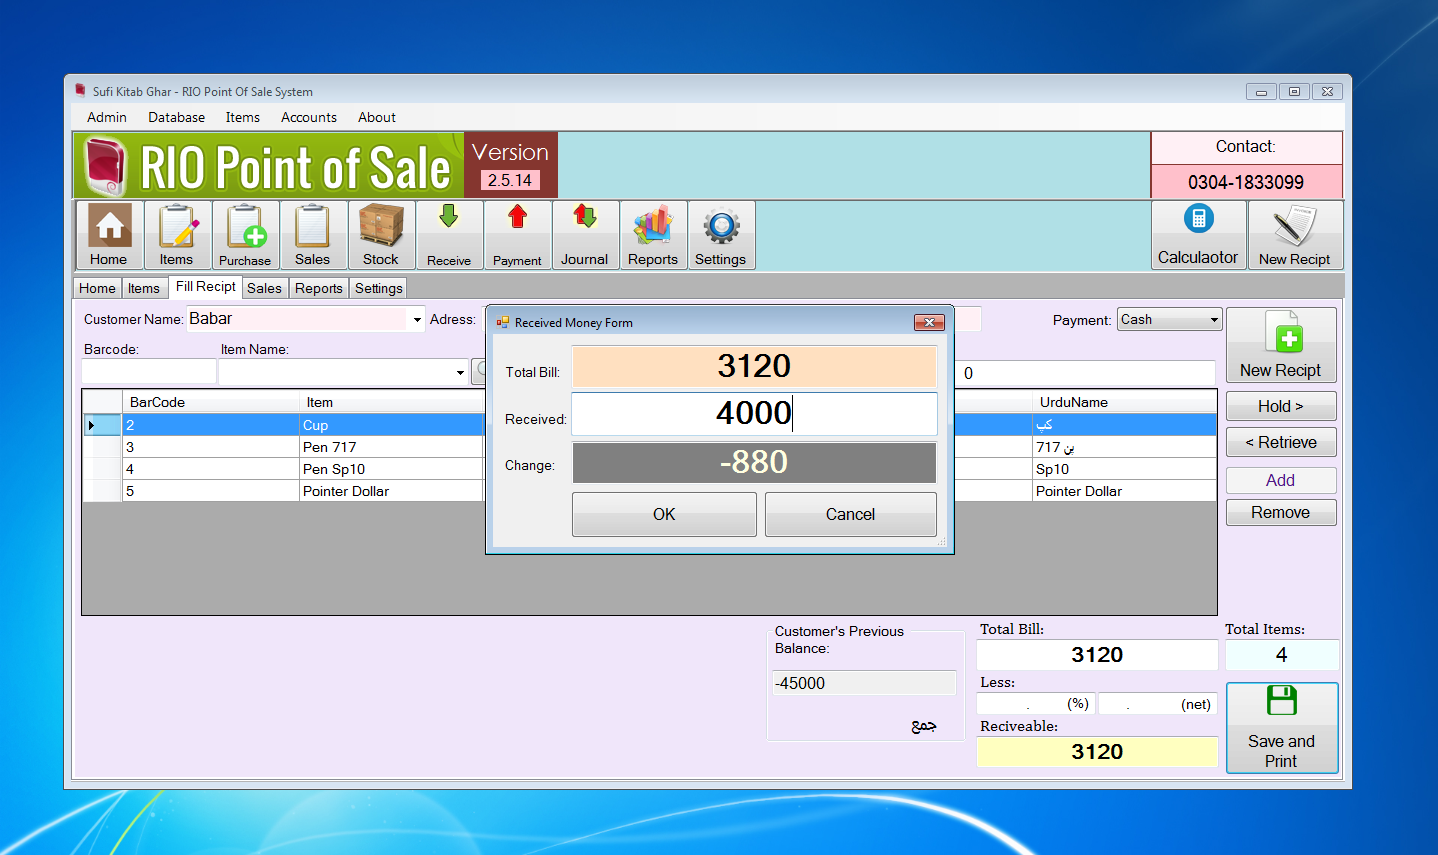Open the Item Name combo box dropdown

point(460,371)
